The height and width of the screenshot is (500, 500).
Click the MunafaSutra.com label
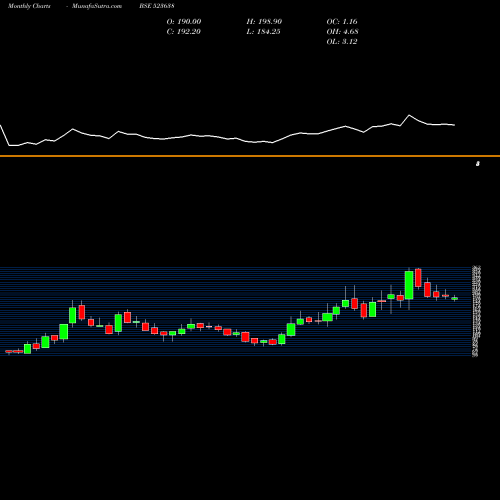coord(97,6)
